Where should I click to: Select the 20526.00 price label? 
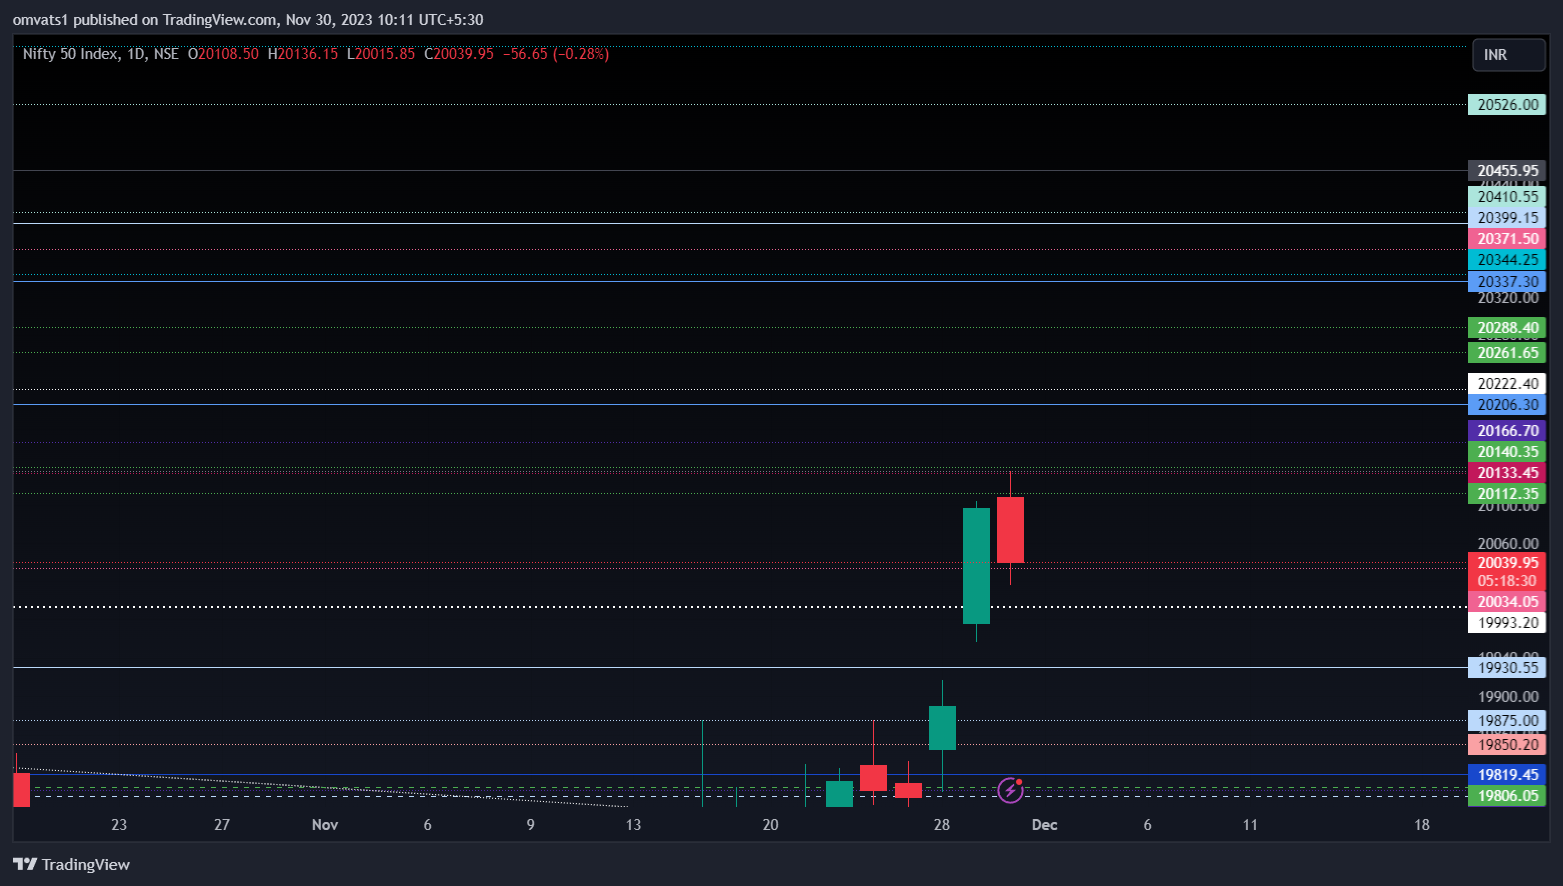point(1507,105)
